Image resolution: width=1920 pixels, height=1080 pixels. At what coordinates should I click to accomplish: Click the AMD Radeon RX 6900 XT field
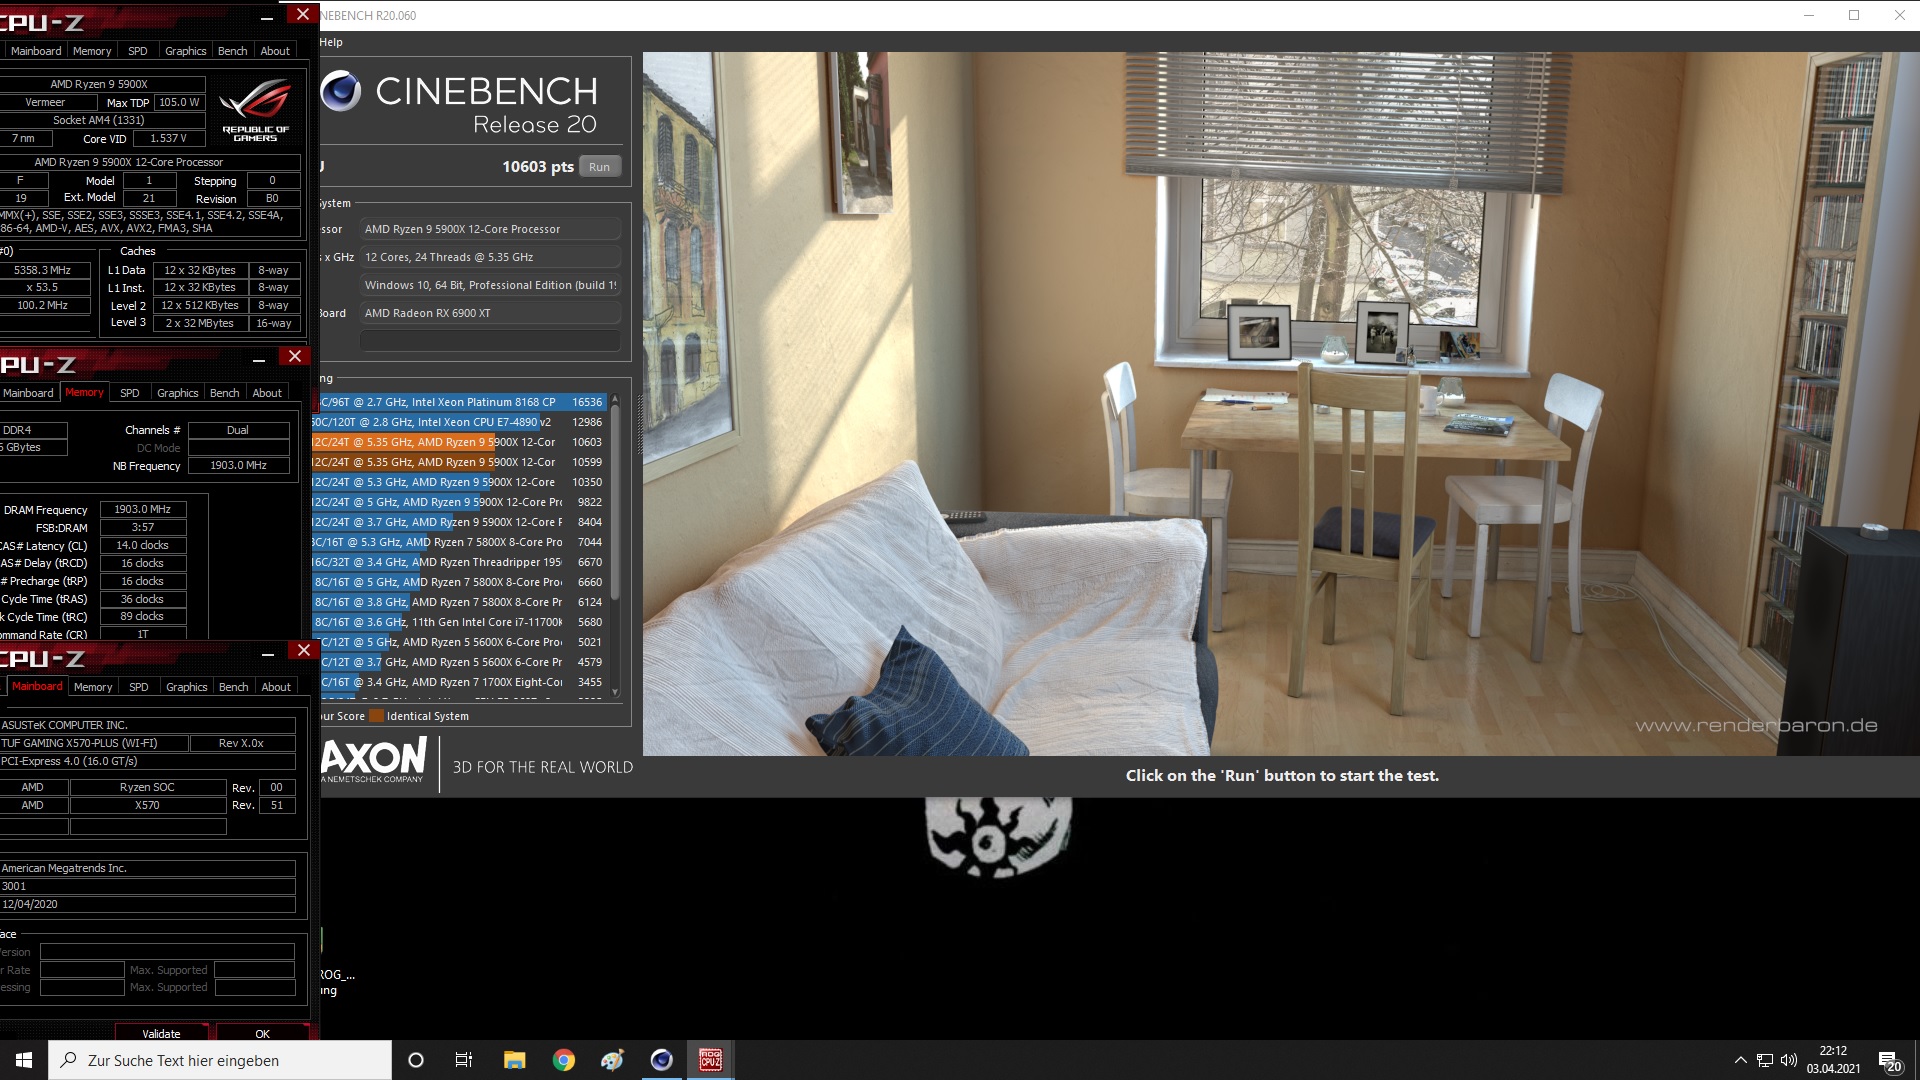click(x=490, y=313)
